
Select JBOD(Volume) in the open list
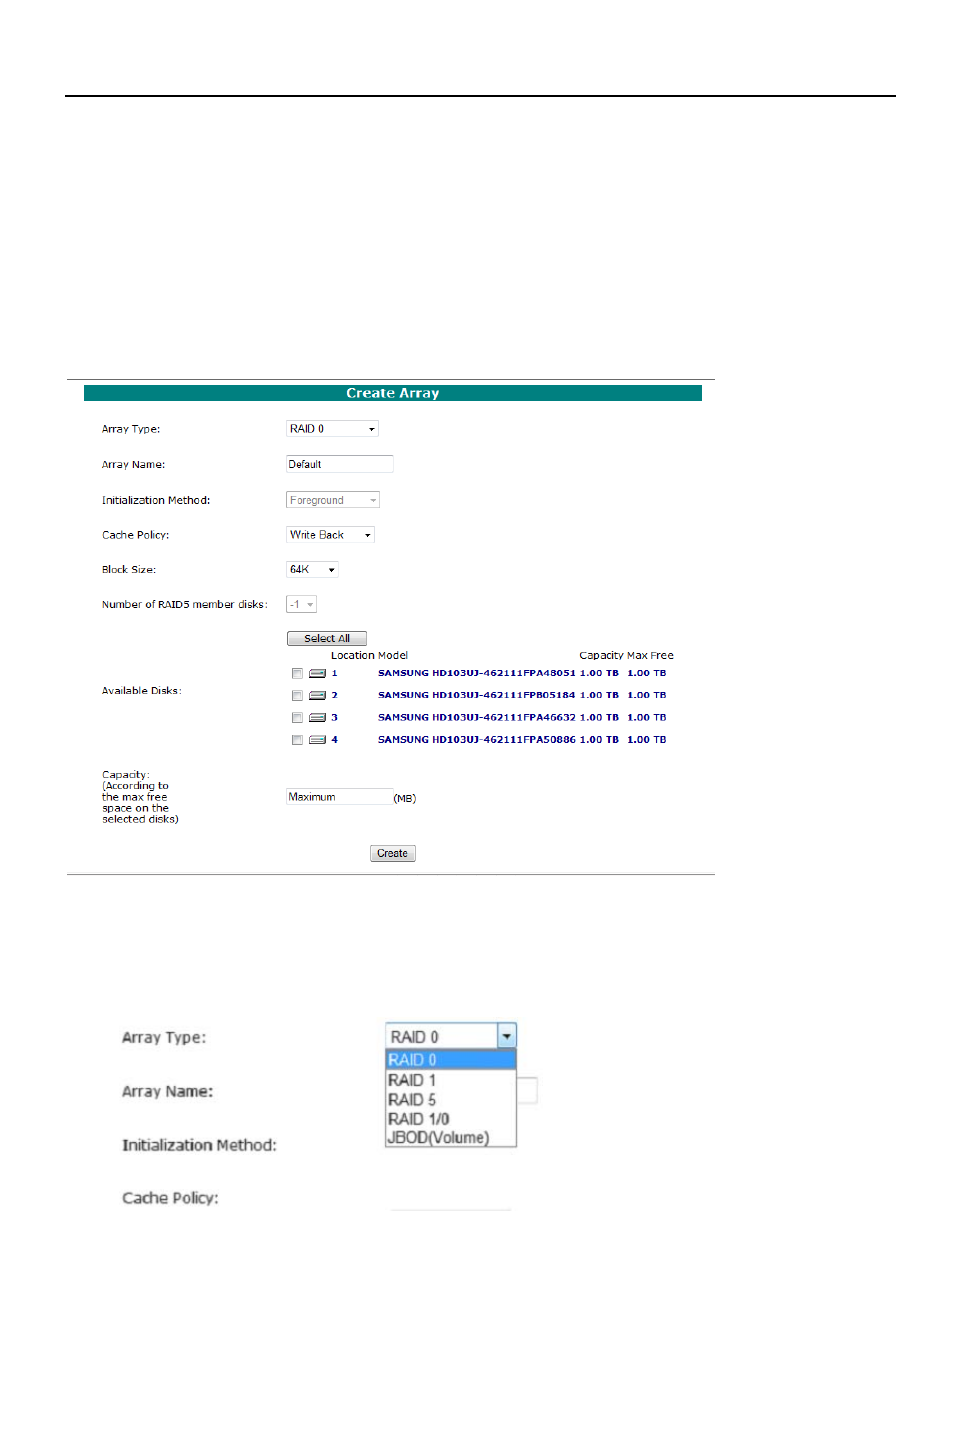pyautogui.click(x=450, y=1138)
